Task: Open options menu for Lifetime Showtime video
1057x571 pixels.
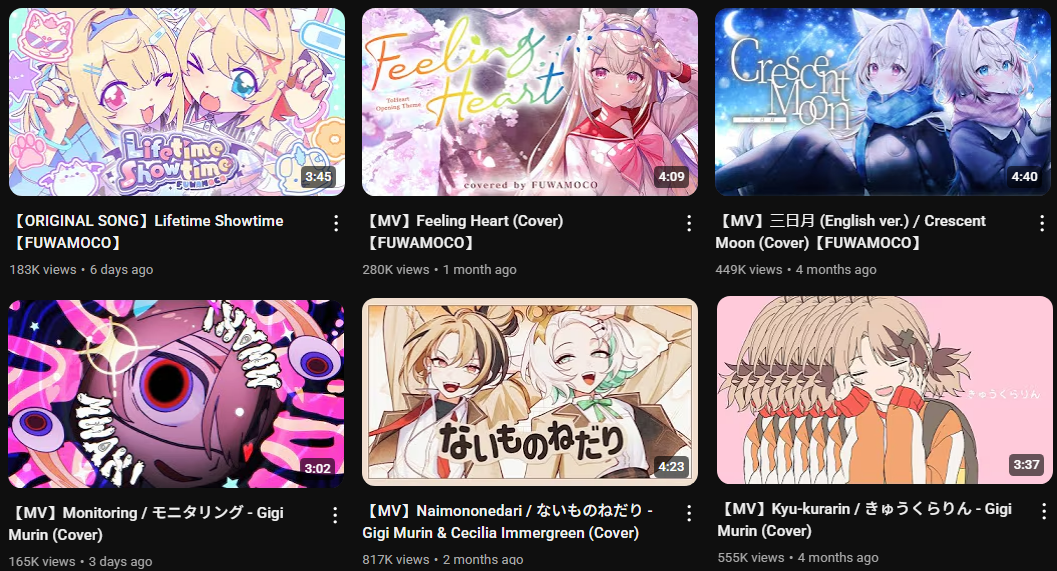Action: (336, 223)
